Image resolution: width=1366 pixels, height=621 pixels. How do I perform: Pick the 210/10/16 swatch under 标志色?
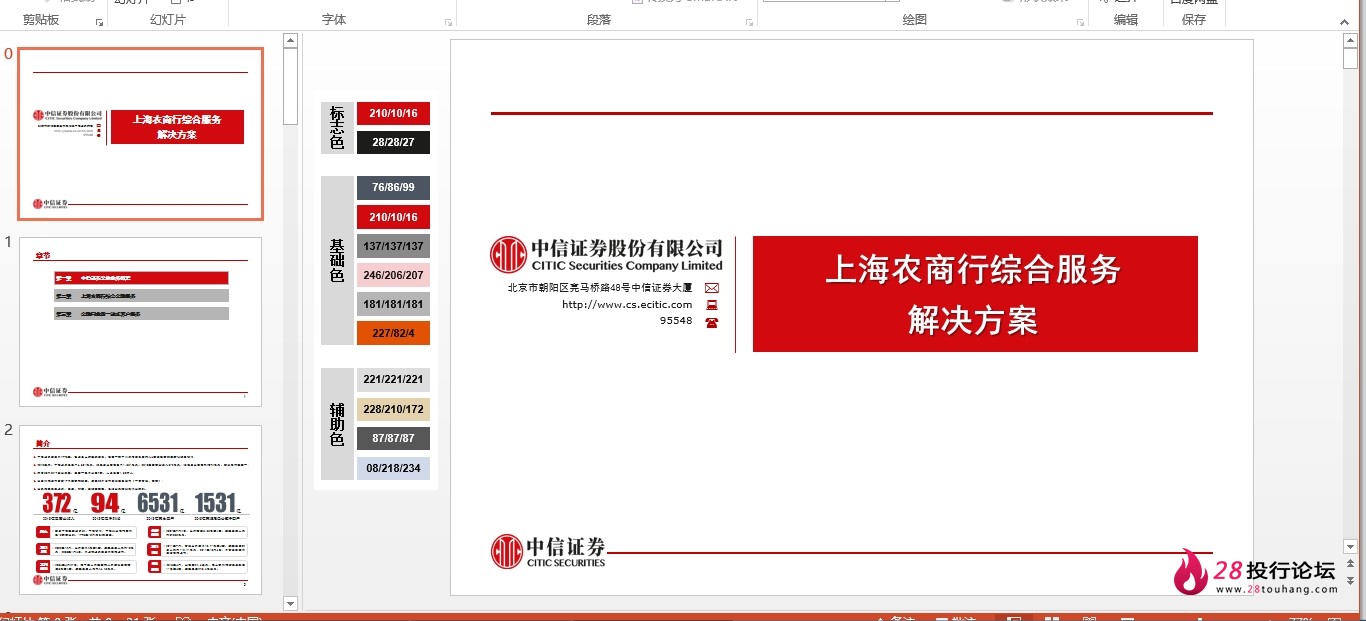(x=393, y=113)
